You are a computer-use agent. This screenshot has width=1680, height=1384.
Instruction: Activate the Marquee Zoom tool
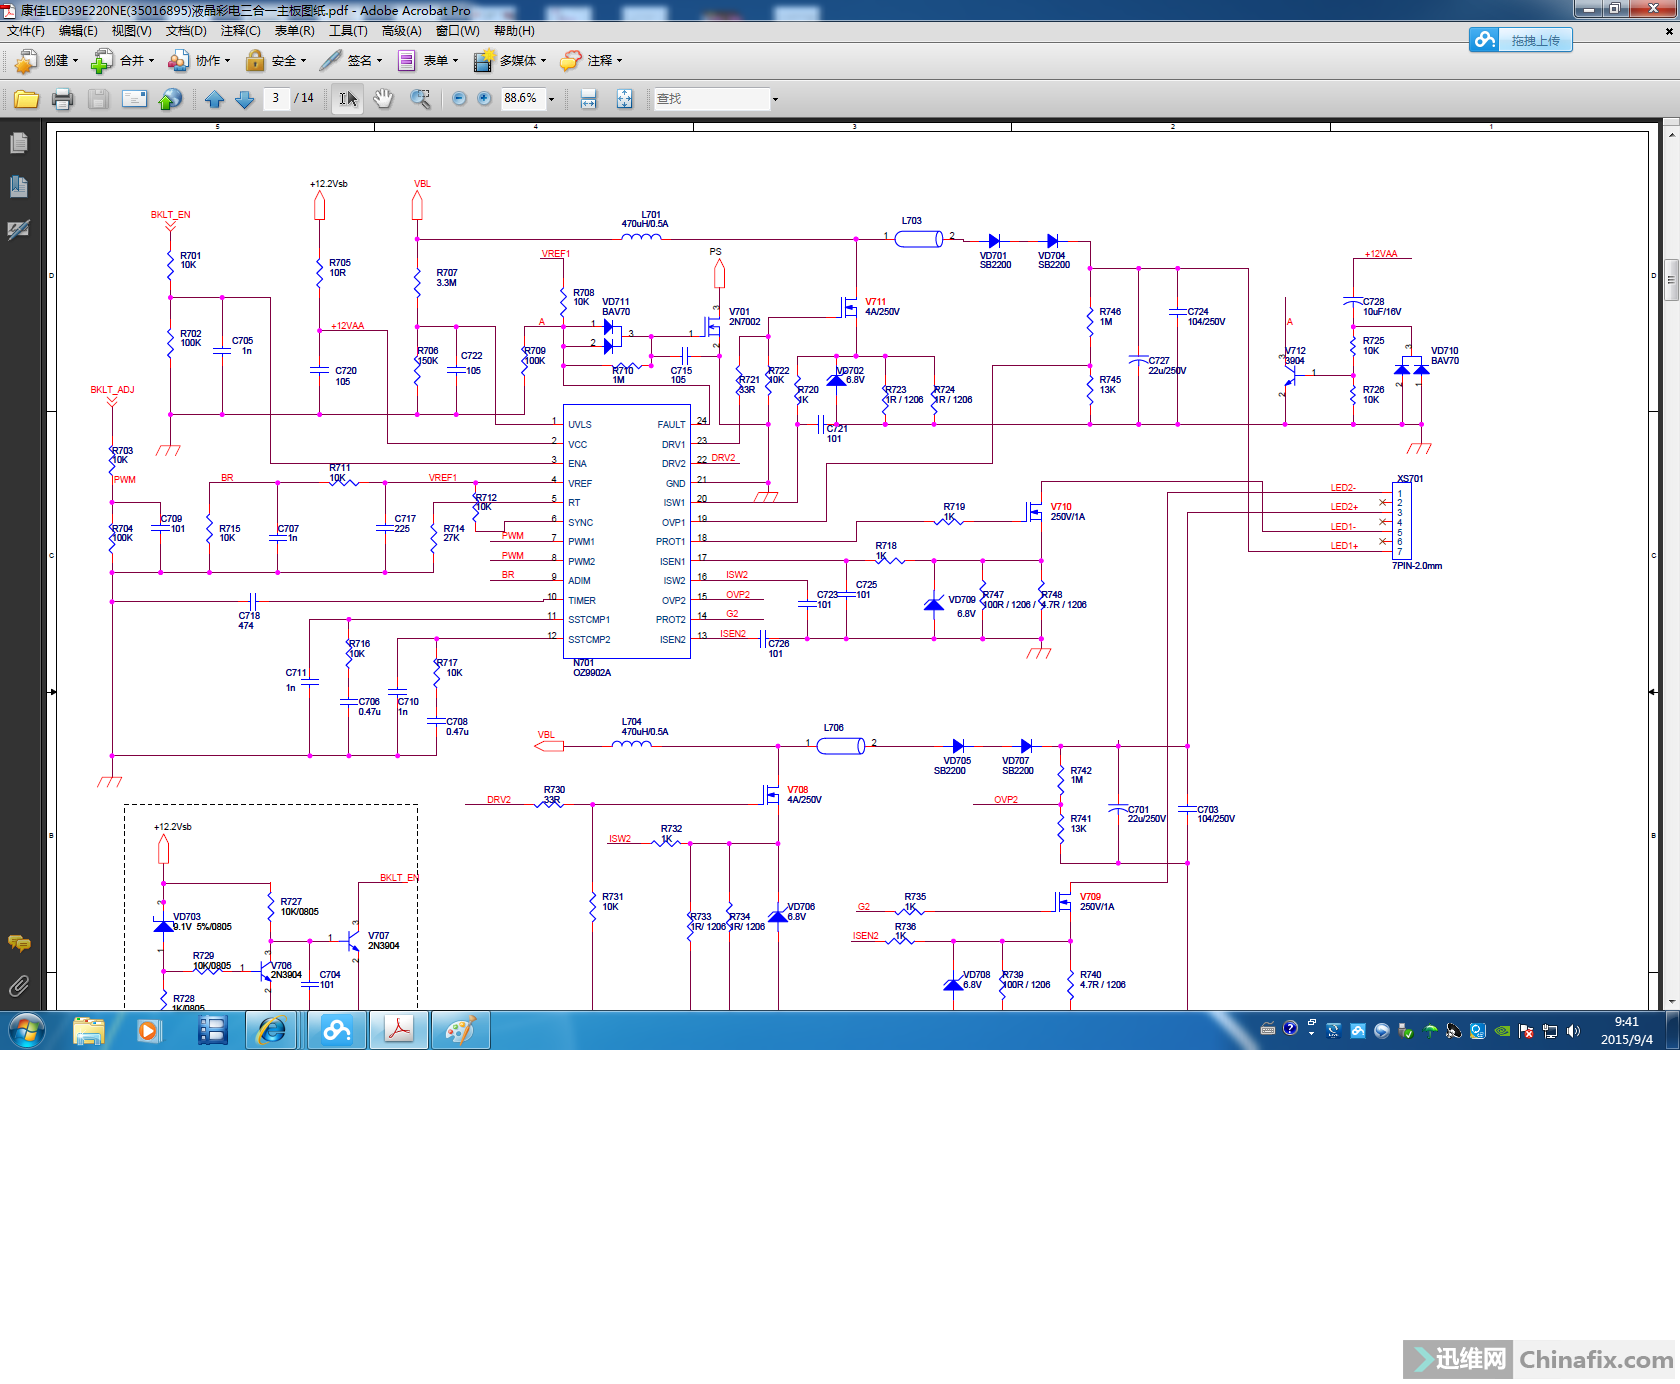click(420, 99)
